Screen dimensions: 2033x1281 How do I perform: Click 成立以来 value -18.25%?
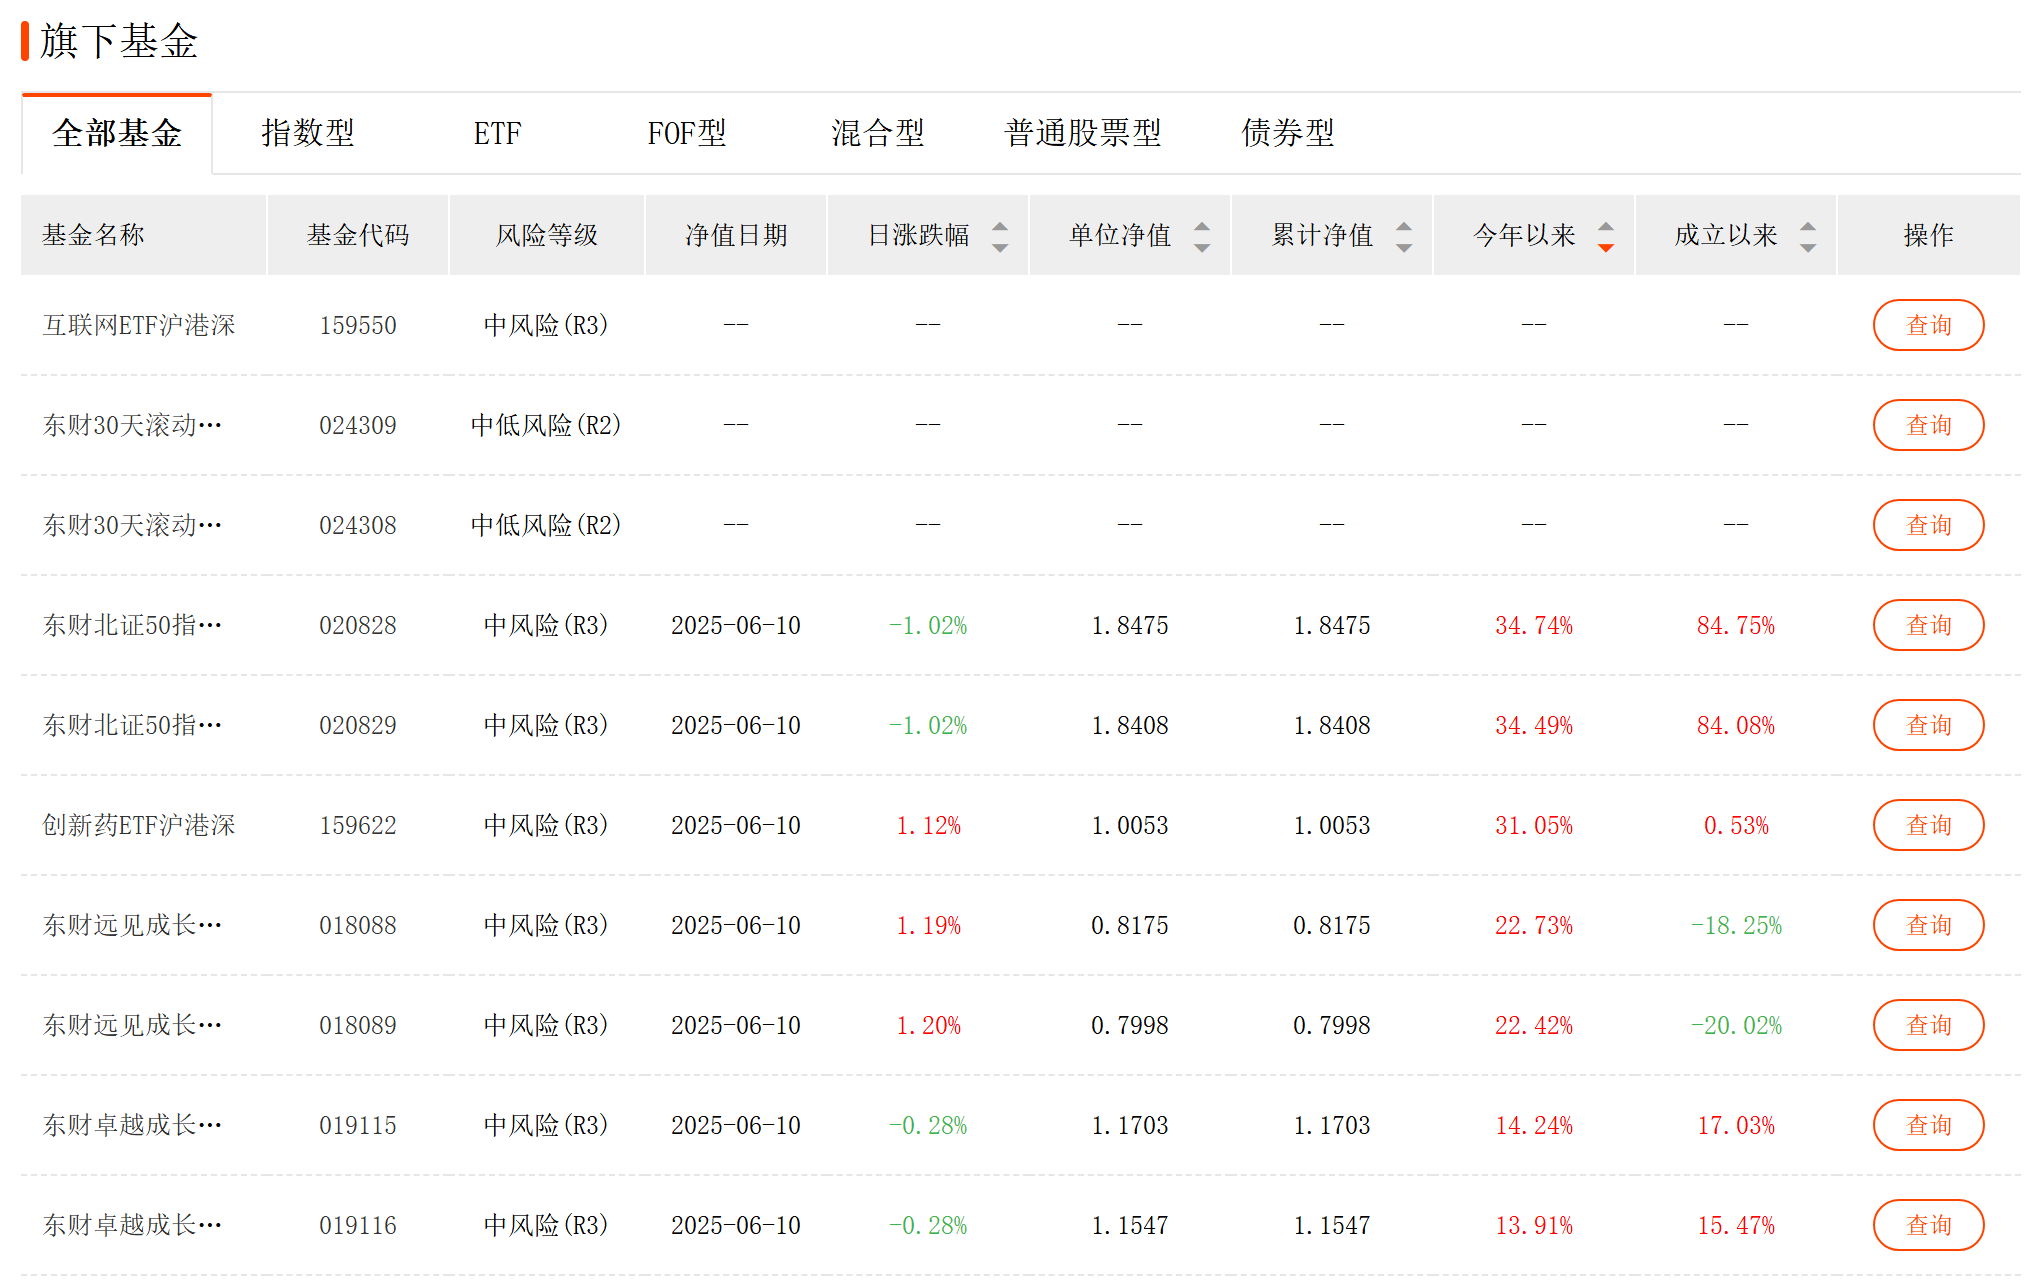(x=1736, y=925)
